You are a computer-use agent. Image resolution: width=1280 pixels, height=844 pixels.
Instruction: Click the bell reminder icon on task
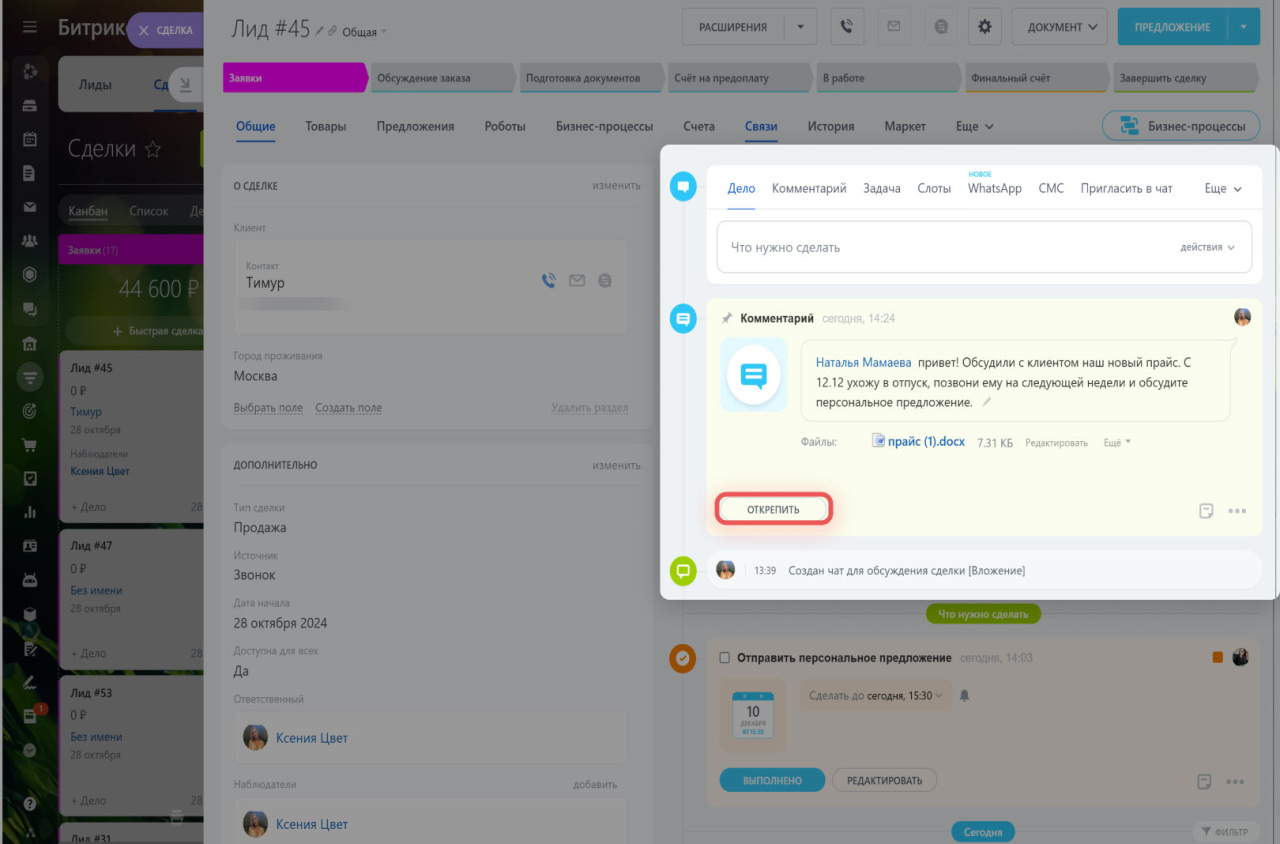[x=964, y=696]
